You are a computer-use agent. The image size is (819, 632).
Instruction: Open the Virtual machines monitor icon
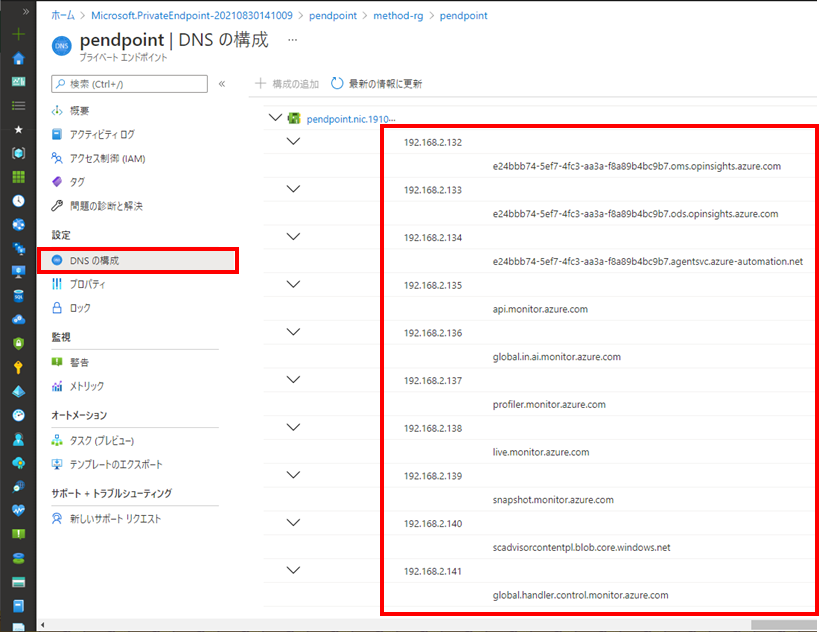(18, 272)
